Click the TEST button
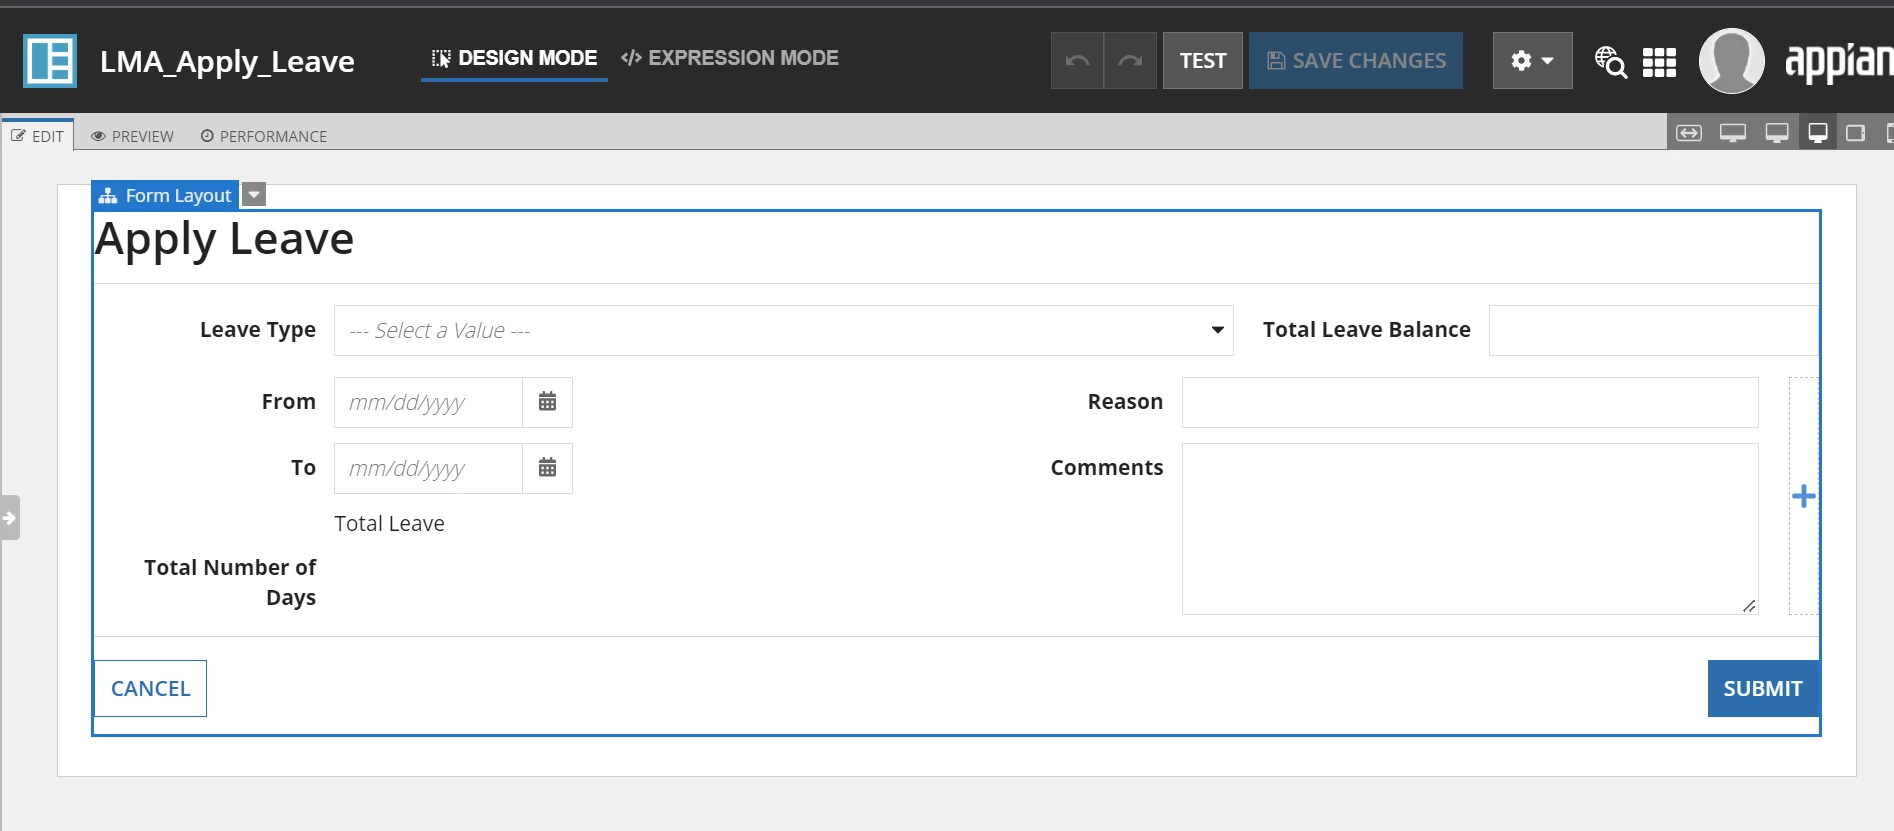The width and height of the screenshot is (1894, 831). click(1203, 61)
